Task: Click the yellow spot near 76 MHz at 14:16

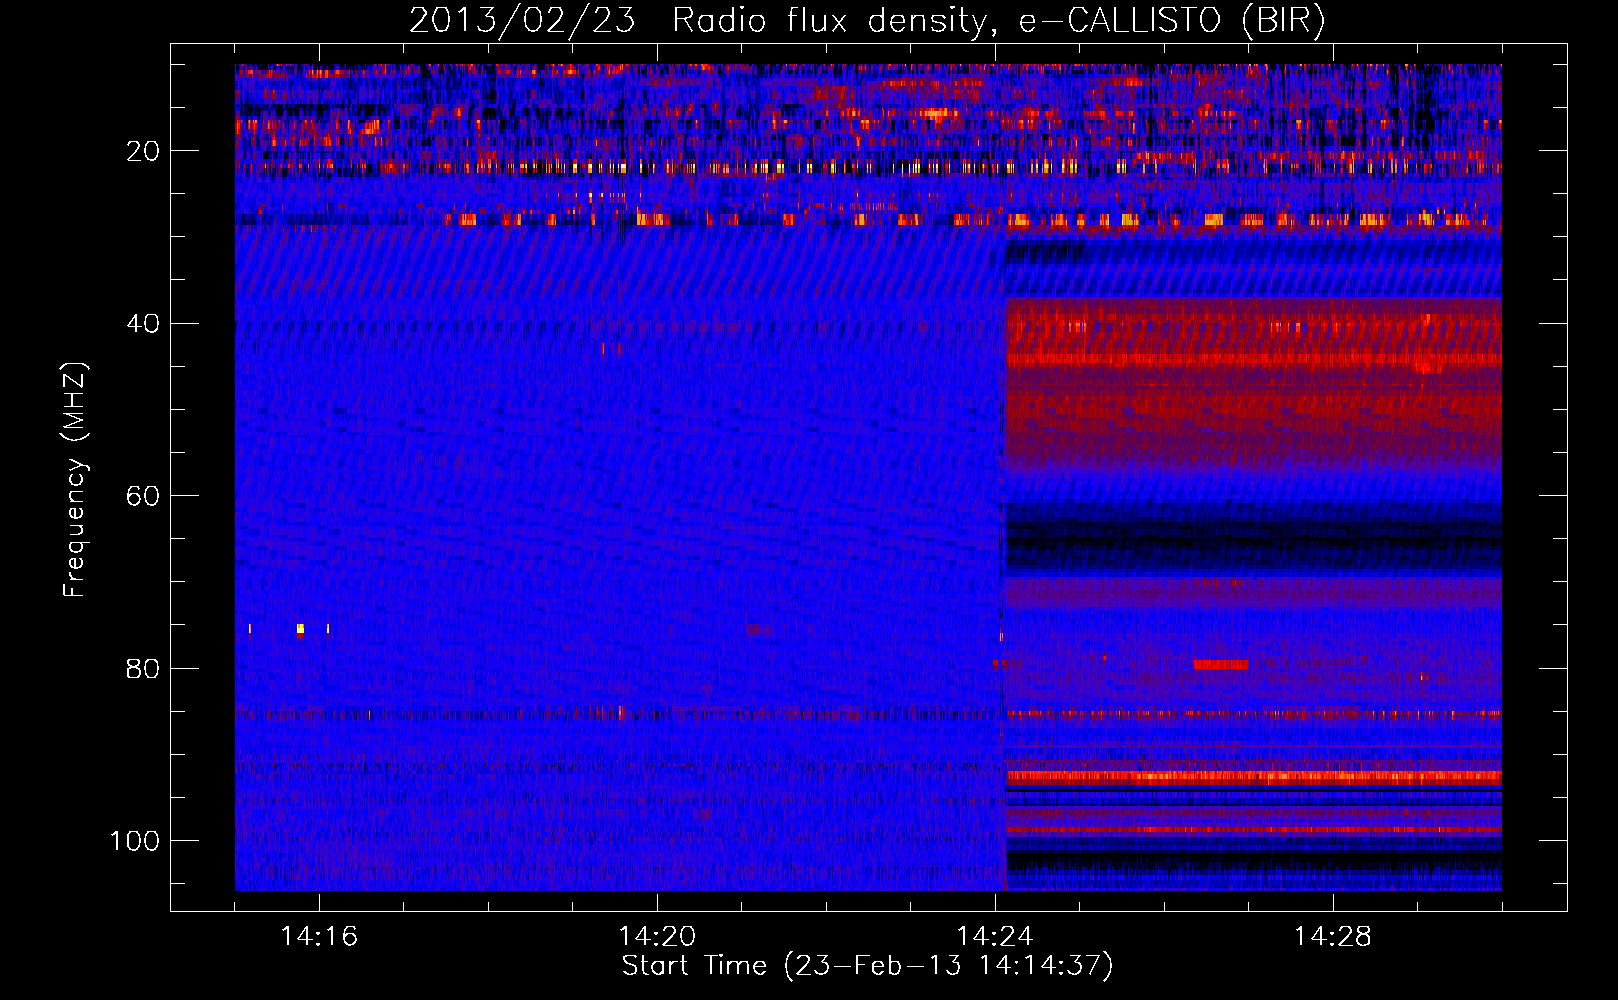Action: point(300,629)
